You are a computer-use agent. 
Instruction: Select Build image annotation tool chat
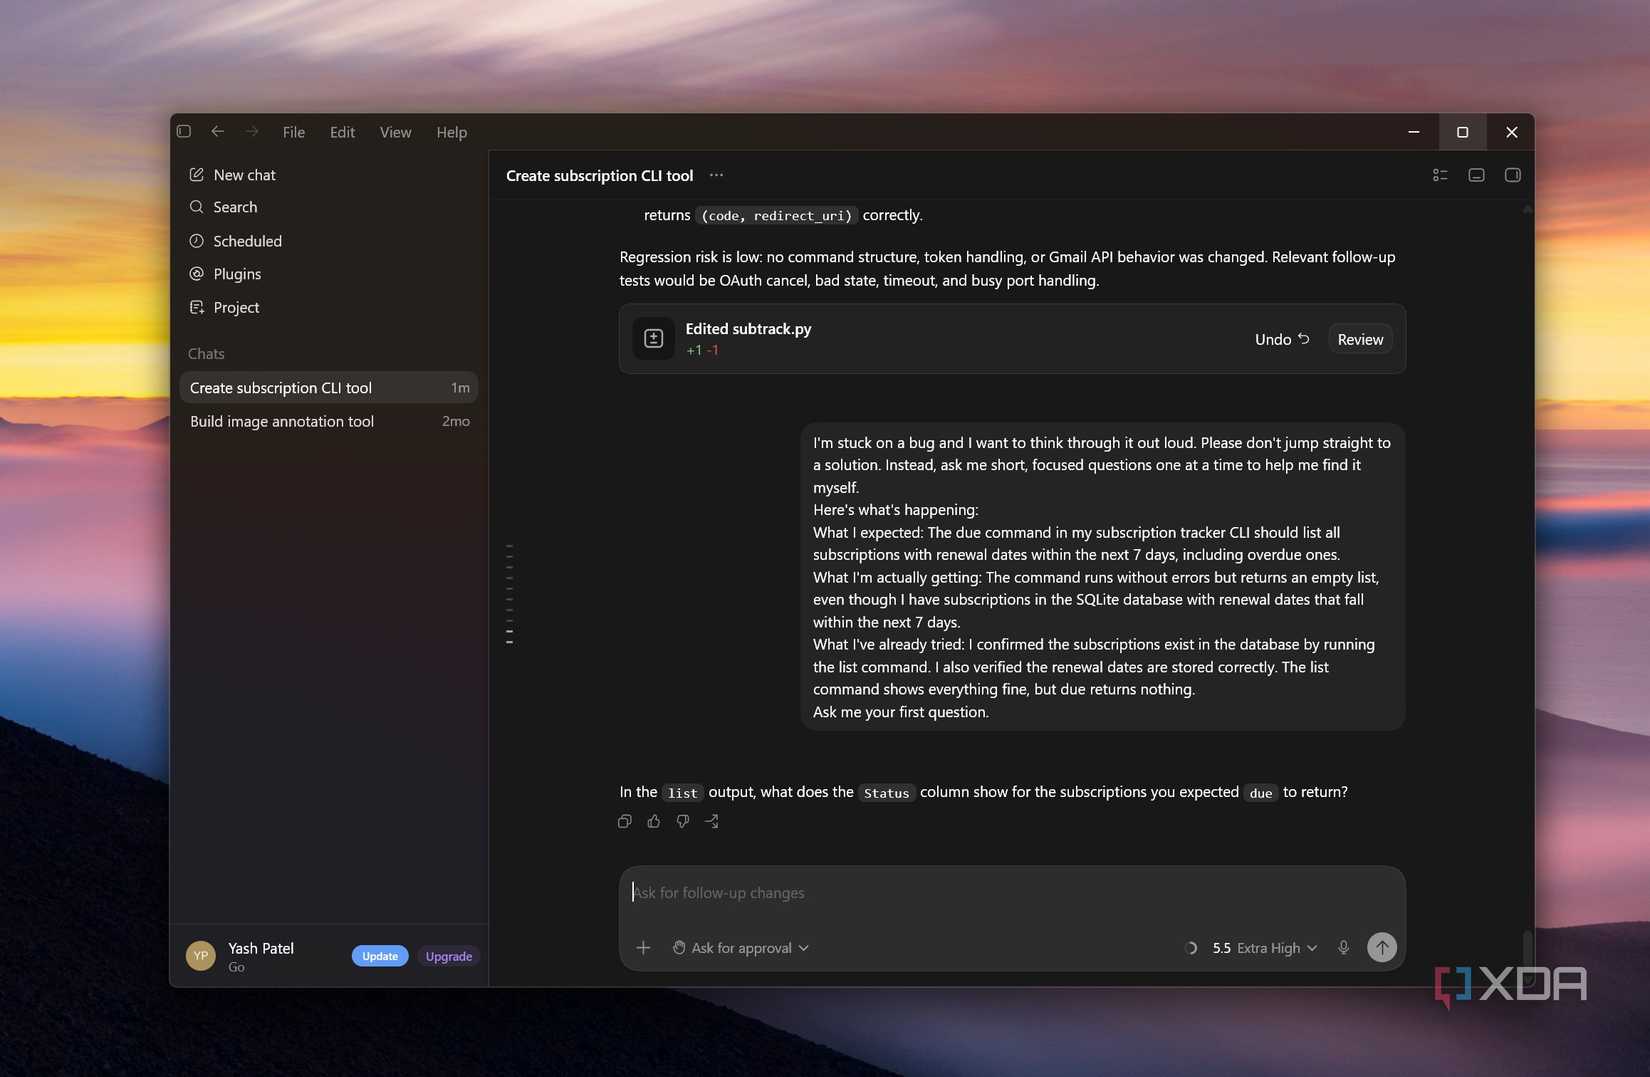point(328,421)
